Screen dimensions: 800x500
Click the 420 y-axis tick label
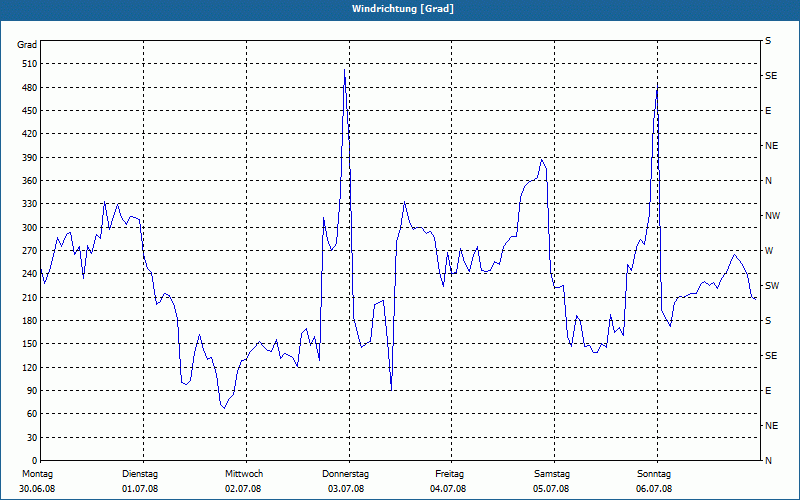(x=30, y=134)
